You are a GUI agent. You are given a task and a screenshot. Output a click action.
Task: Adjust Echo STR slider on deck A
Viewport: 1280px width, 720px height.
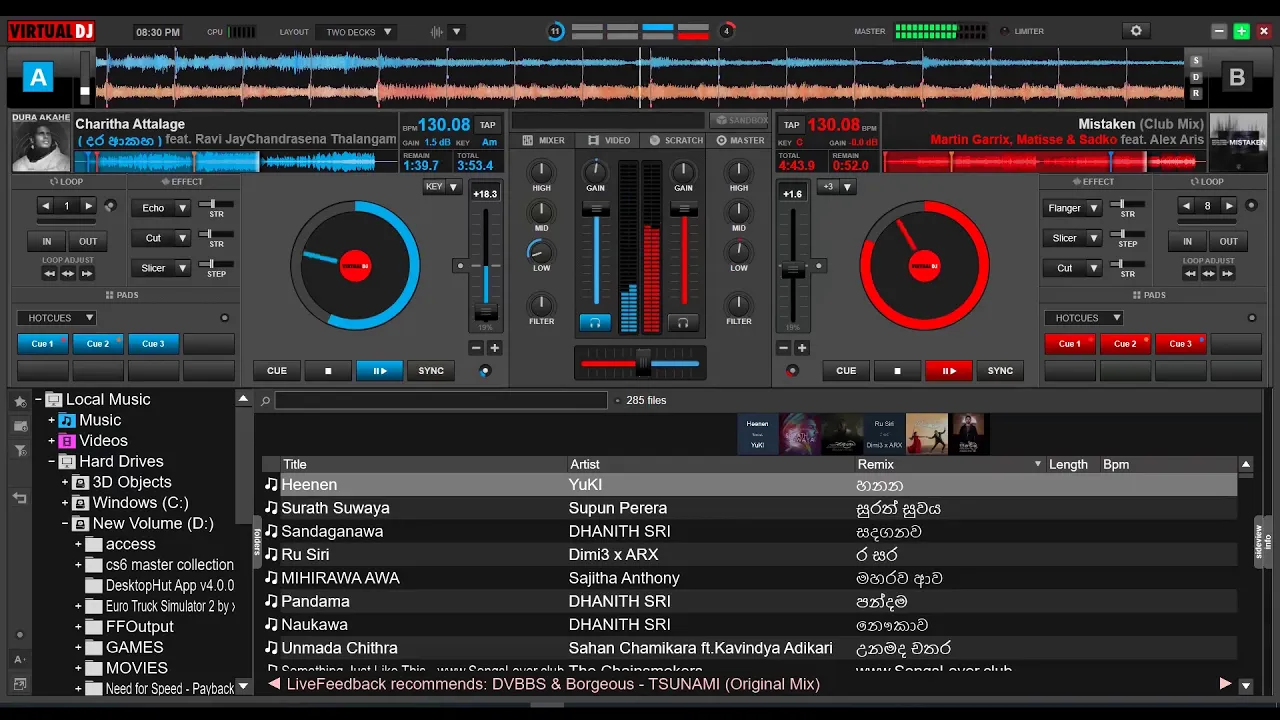(x=216, y=204)
